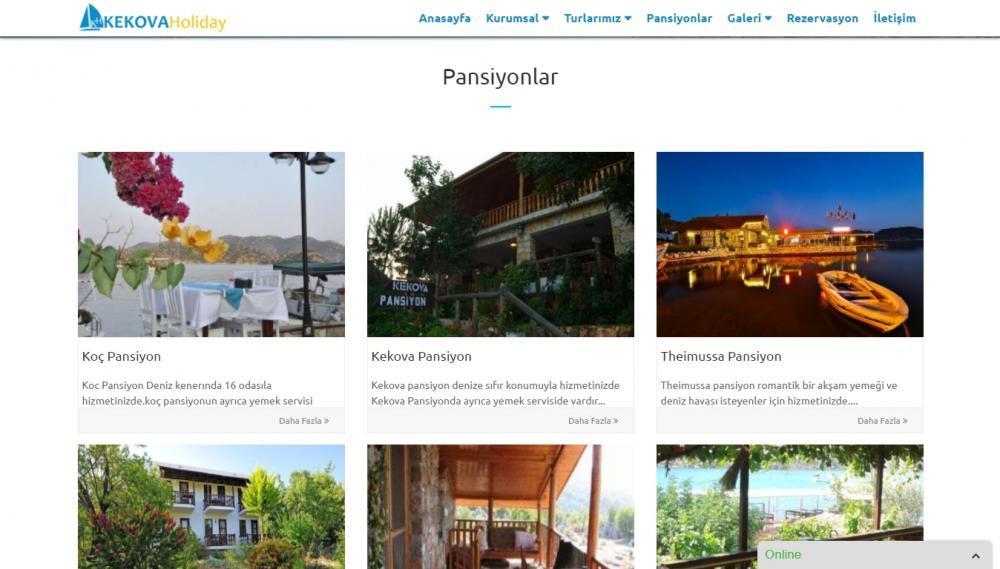Screen dimensions: 1000x569
Task: Select Pansiyonlar in the navigation bar
Action: pyautogui.click(x=679, y=18)
